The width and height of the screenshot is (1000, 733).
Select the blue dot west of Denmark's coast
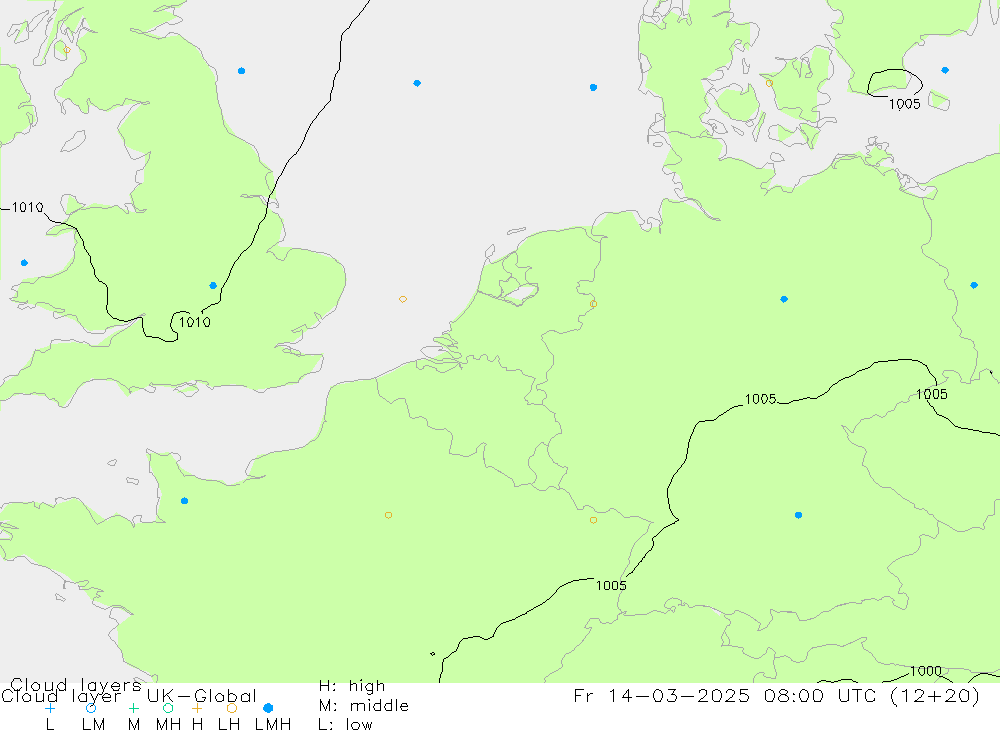click(593, 87)
